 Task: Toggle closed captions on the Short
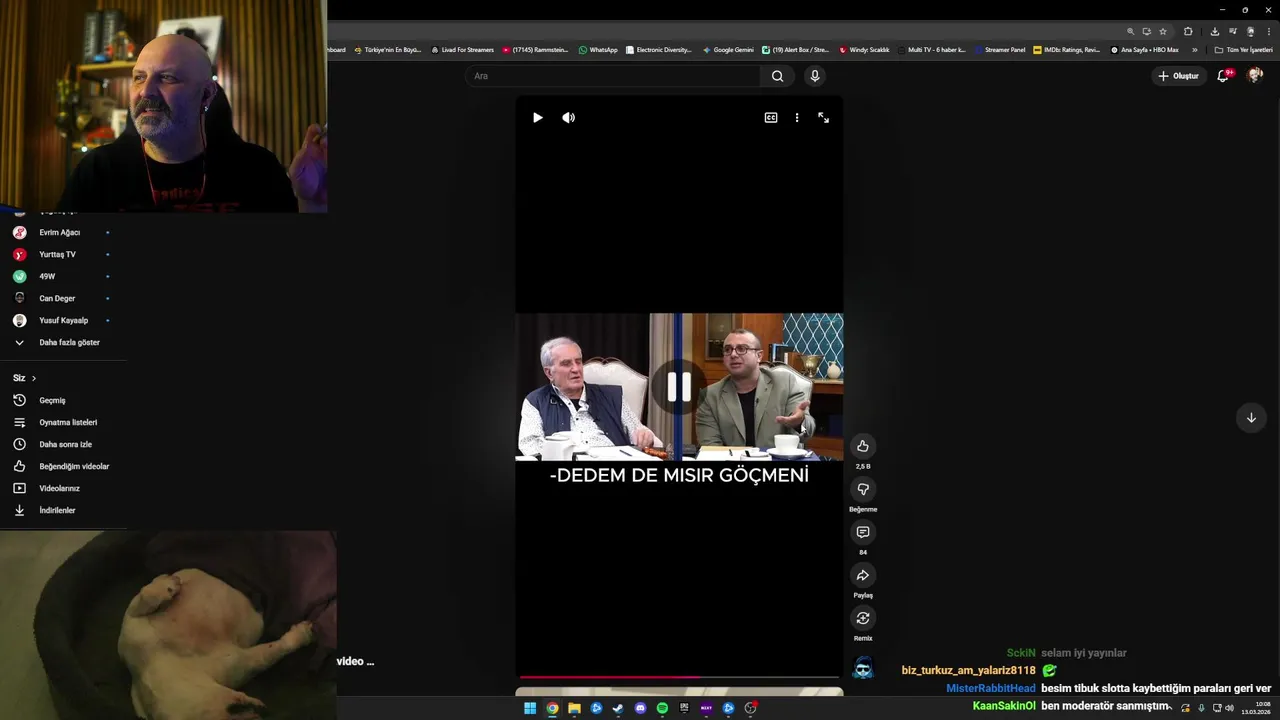[x=771, y=118]
